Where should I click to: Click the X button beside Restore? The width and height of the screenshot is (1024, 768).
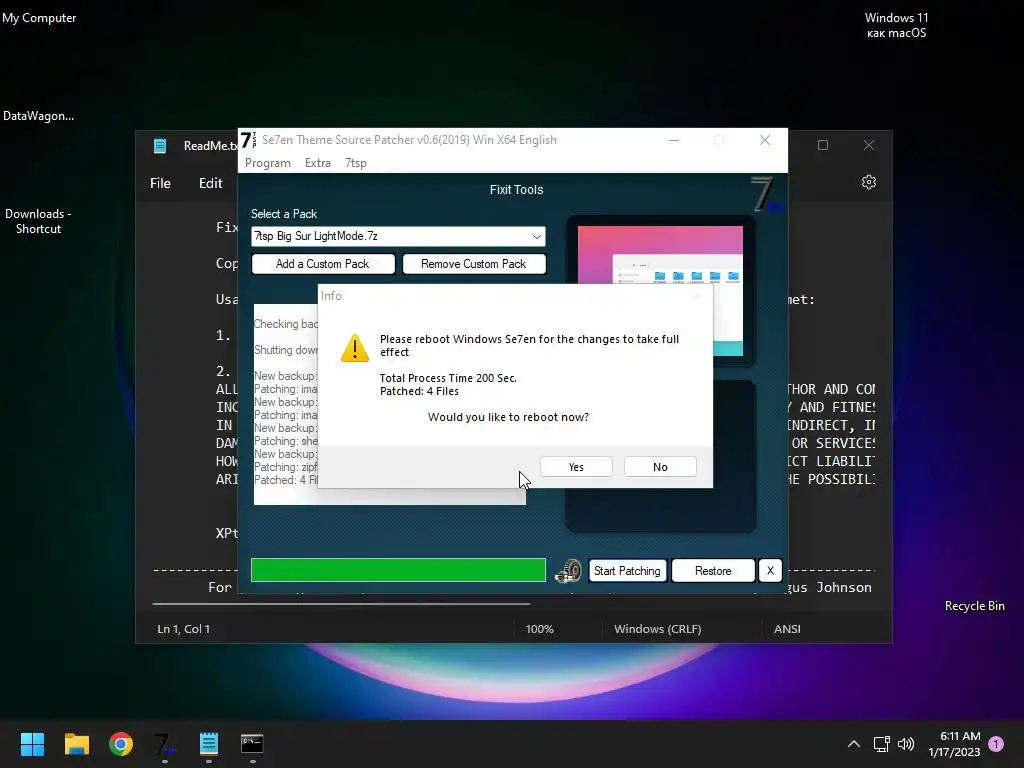770,571
